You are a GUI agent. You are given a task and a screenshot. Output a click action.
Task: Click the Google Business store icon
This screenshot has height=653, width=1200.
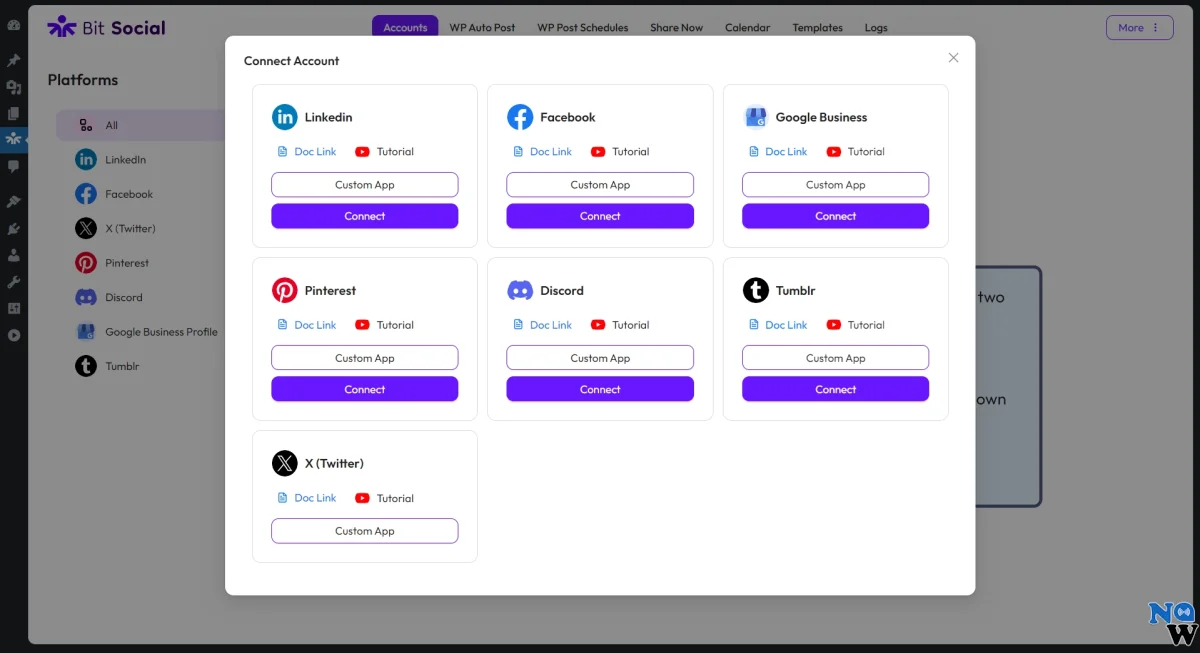(x=755, y=117)
